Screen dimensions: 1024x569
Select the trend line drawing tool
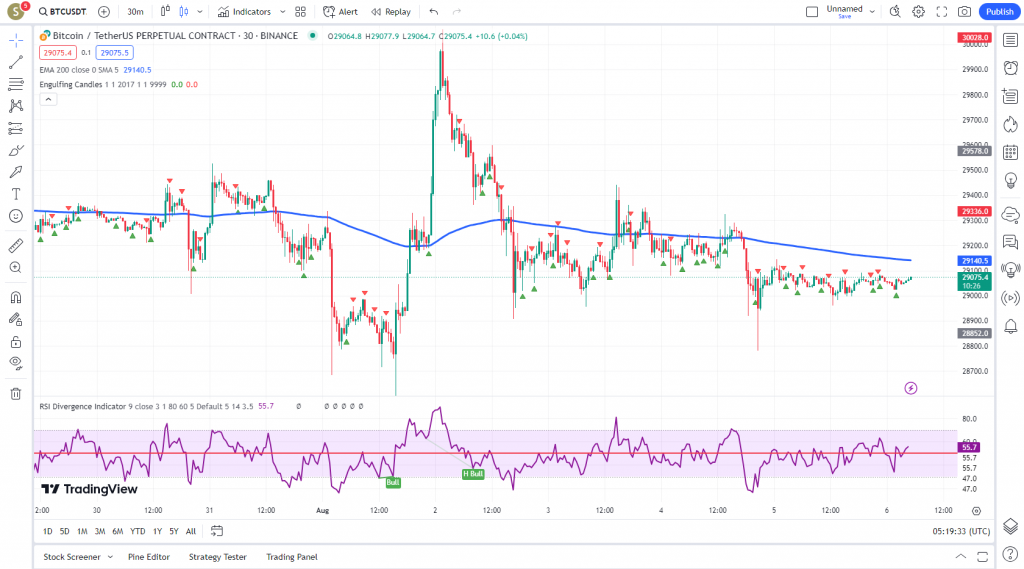(x=16, y=62)
